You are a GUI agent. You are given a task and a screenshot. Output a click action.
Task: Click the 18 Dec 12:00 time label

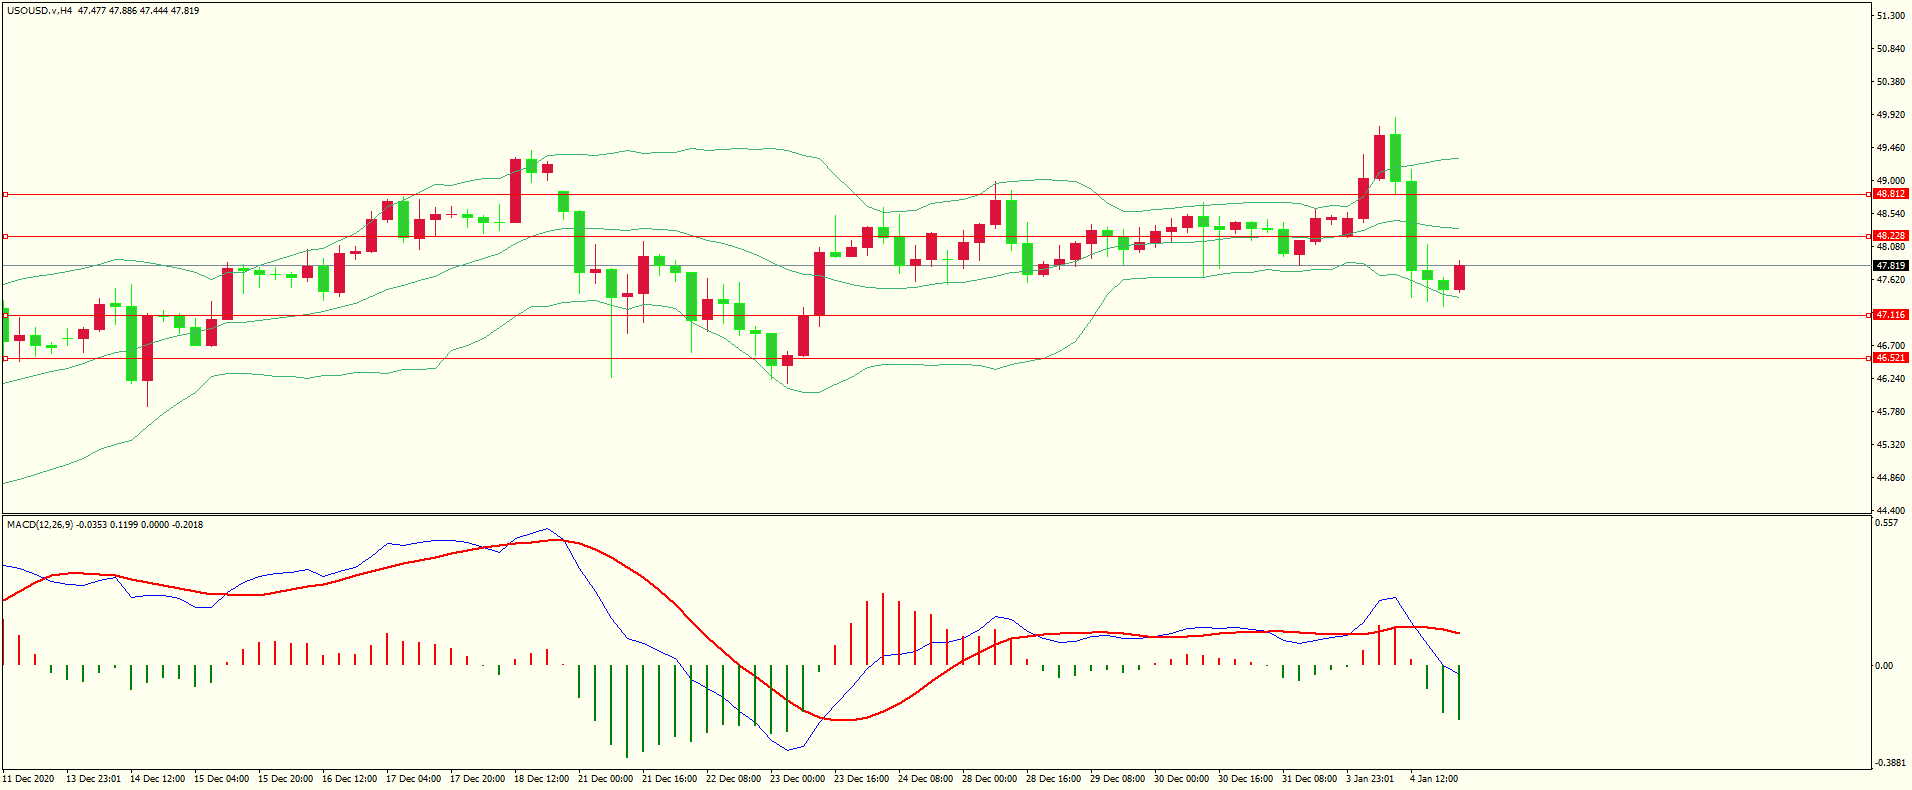pyautogui.click(x=541, y=779)
